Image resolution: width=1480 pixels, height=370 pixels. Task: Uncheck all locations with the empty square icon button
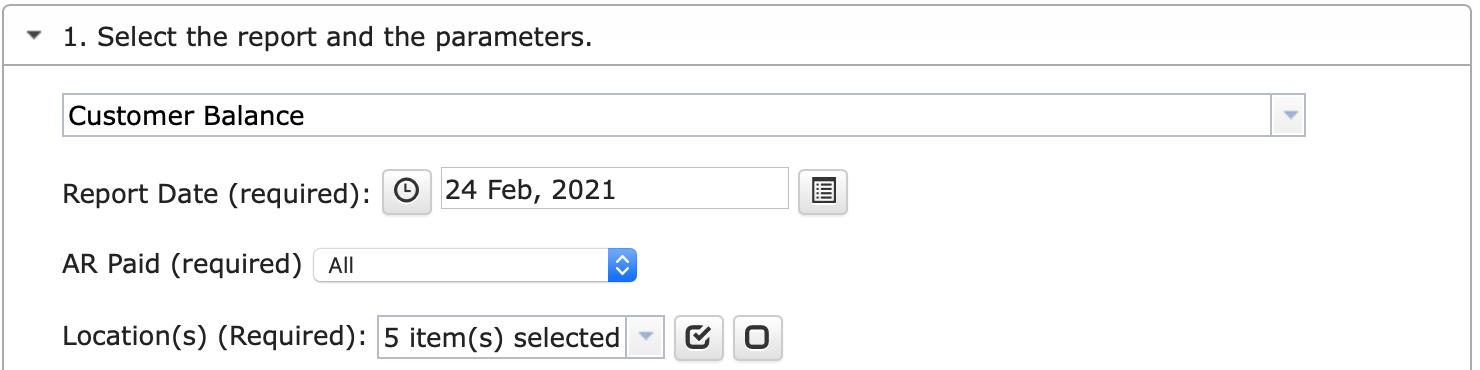point(758,339)
